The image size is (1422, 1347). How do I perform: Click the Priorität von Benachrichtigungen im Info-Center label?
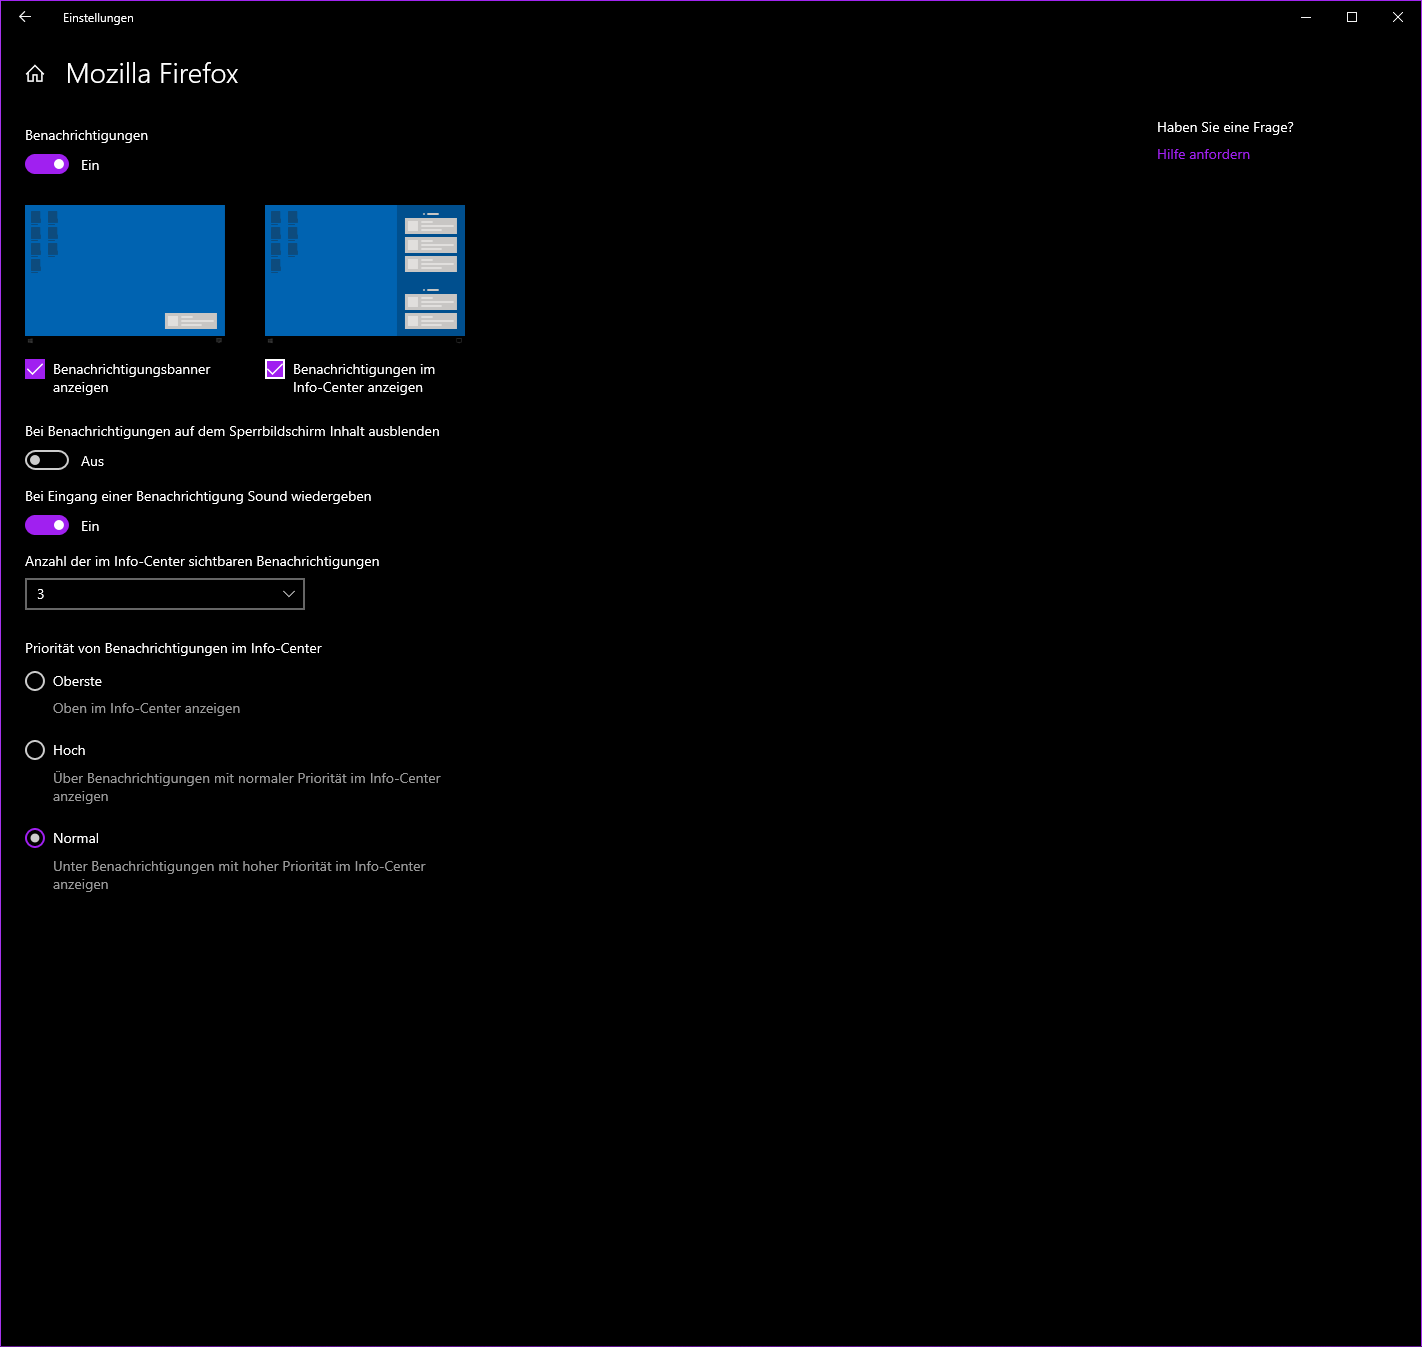point(173,648)
